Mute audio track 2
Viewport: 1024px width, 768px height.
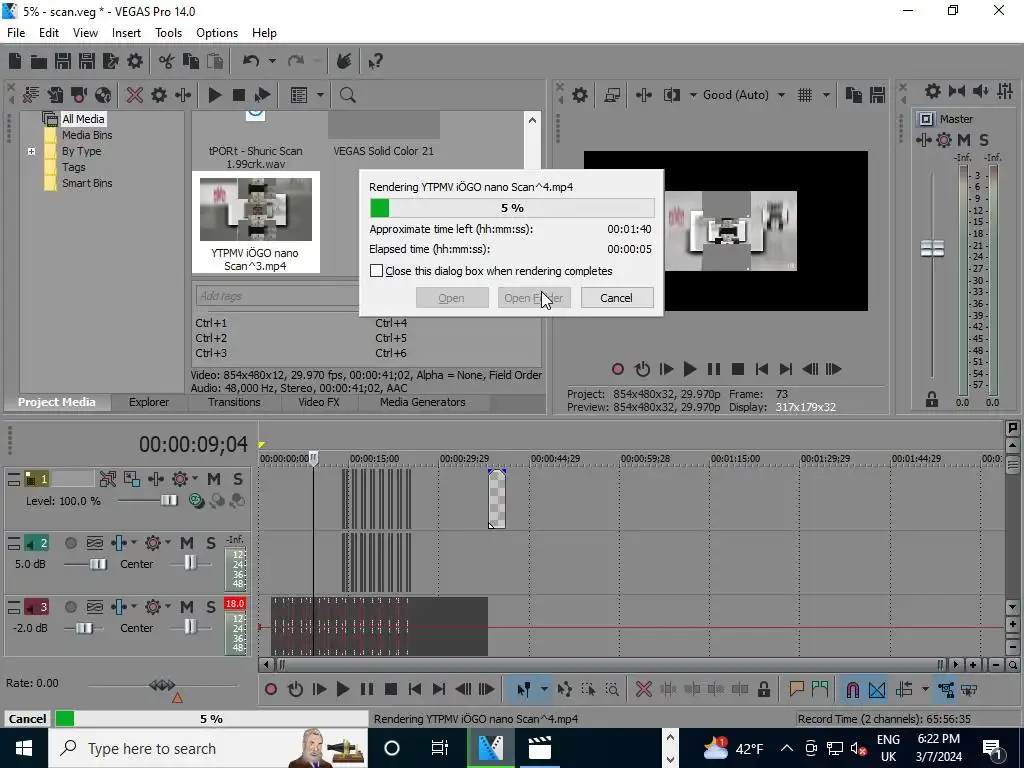187,543
